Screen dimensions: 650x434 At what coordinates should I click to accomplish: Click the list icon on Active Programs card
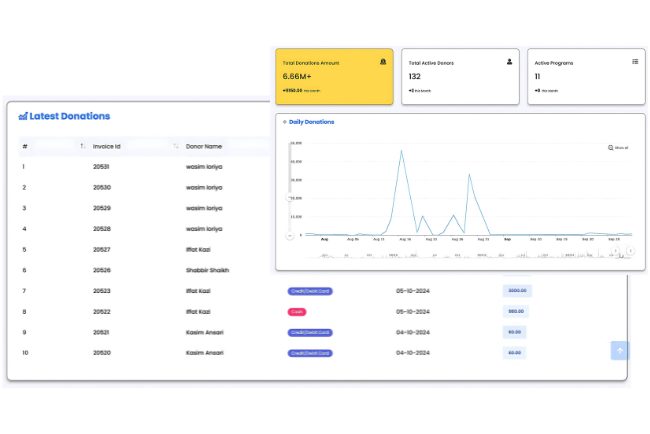pos(635,62)
